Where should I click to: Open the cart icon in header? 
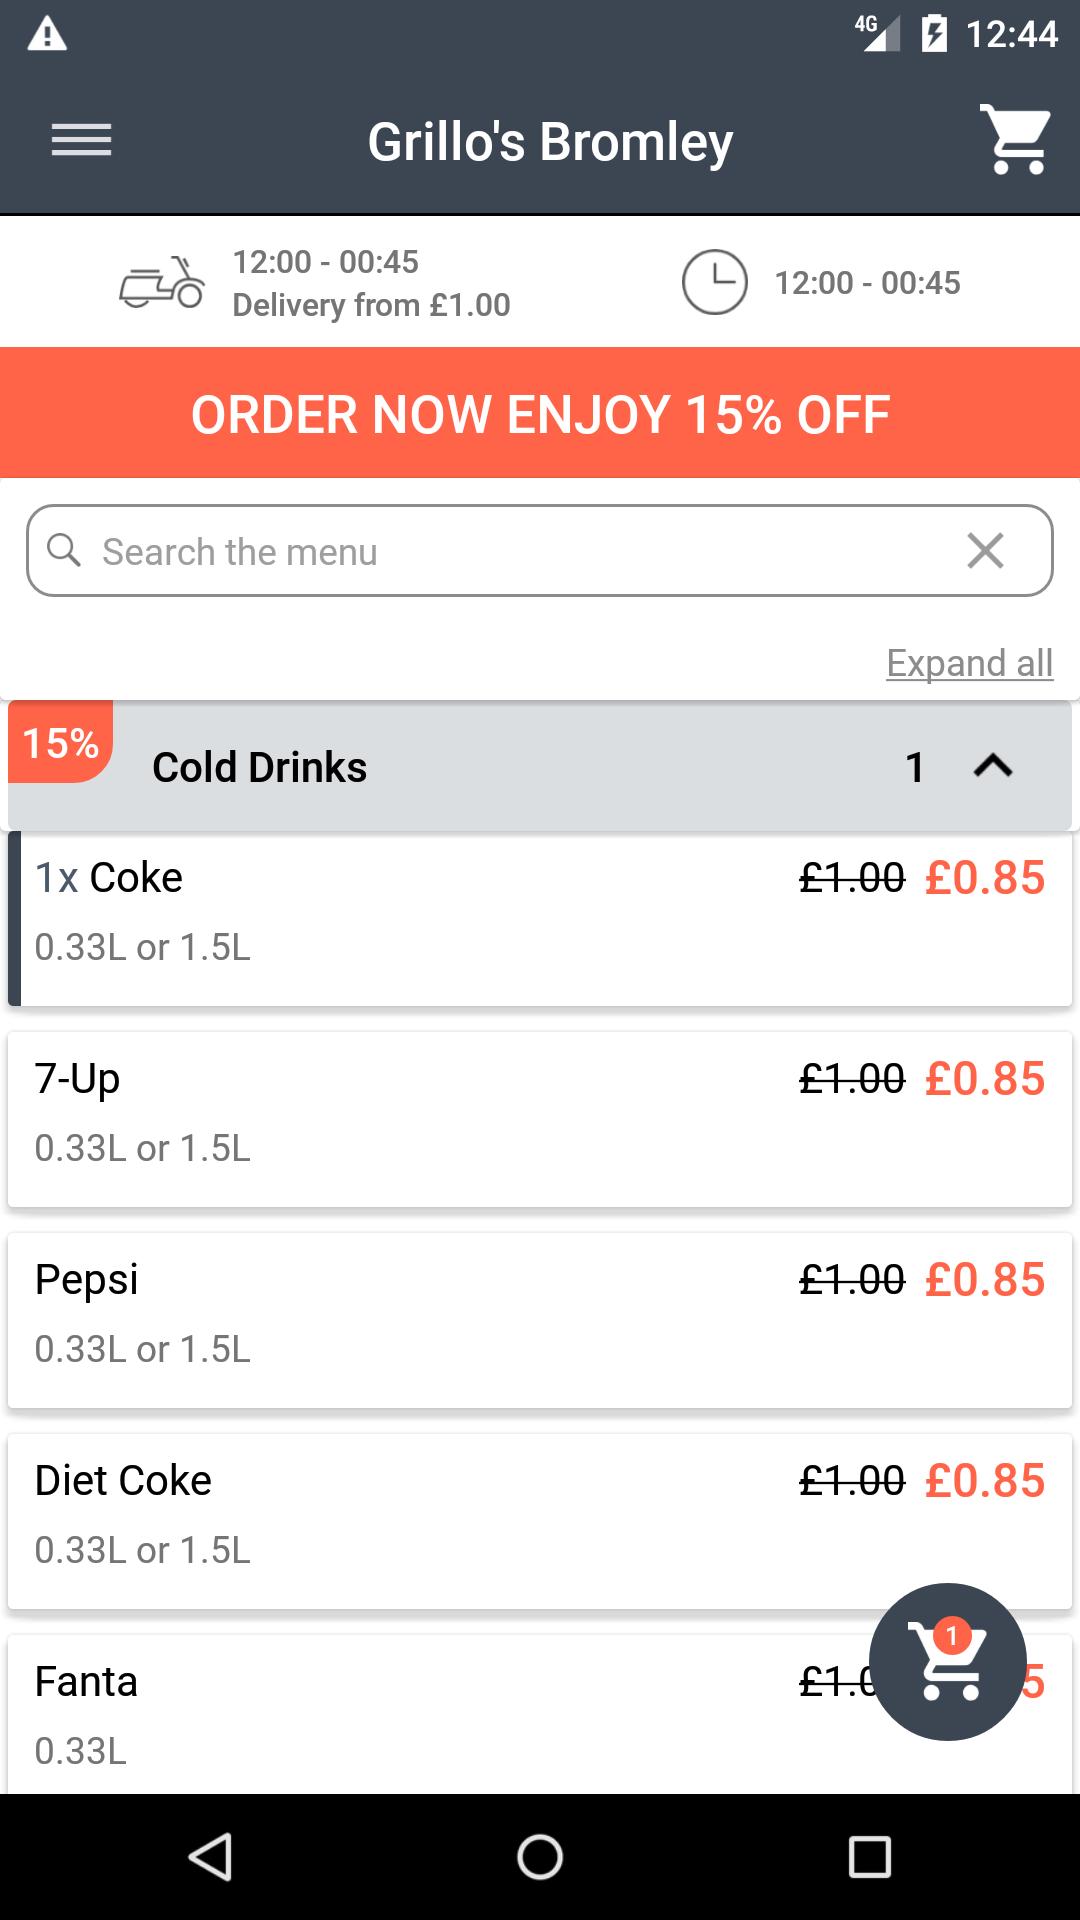(1015, 140)
